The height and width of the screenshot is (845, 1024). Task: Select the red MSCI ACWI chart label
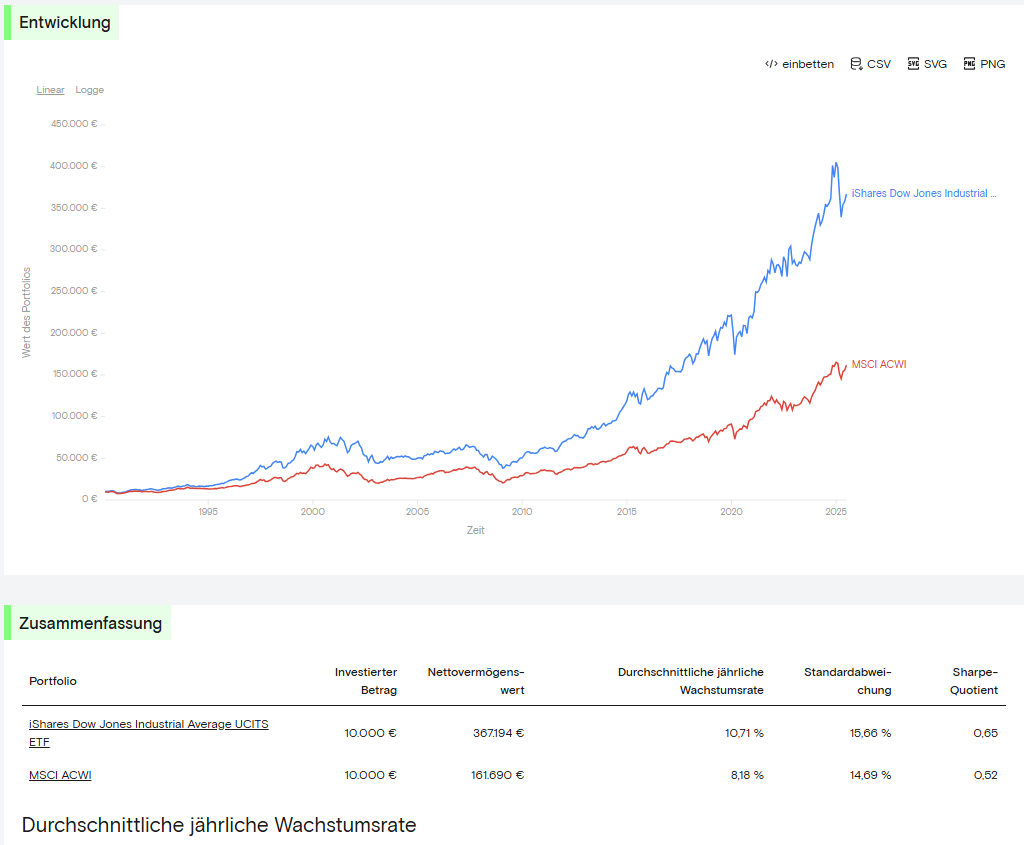[x=879, y=365]
